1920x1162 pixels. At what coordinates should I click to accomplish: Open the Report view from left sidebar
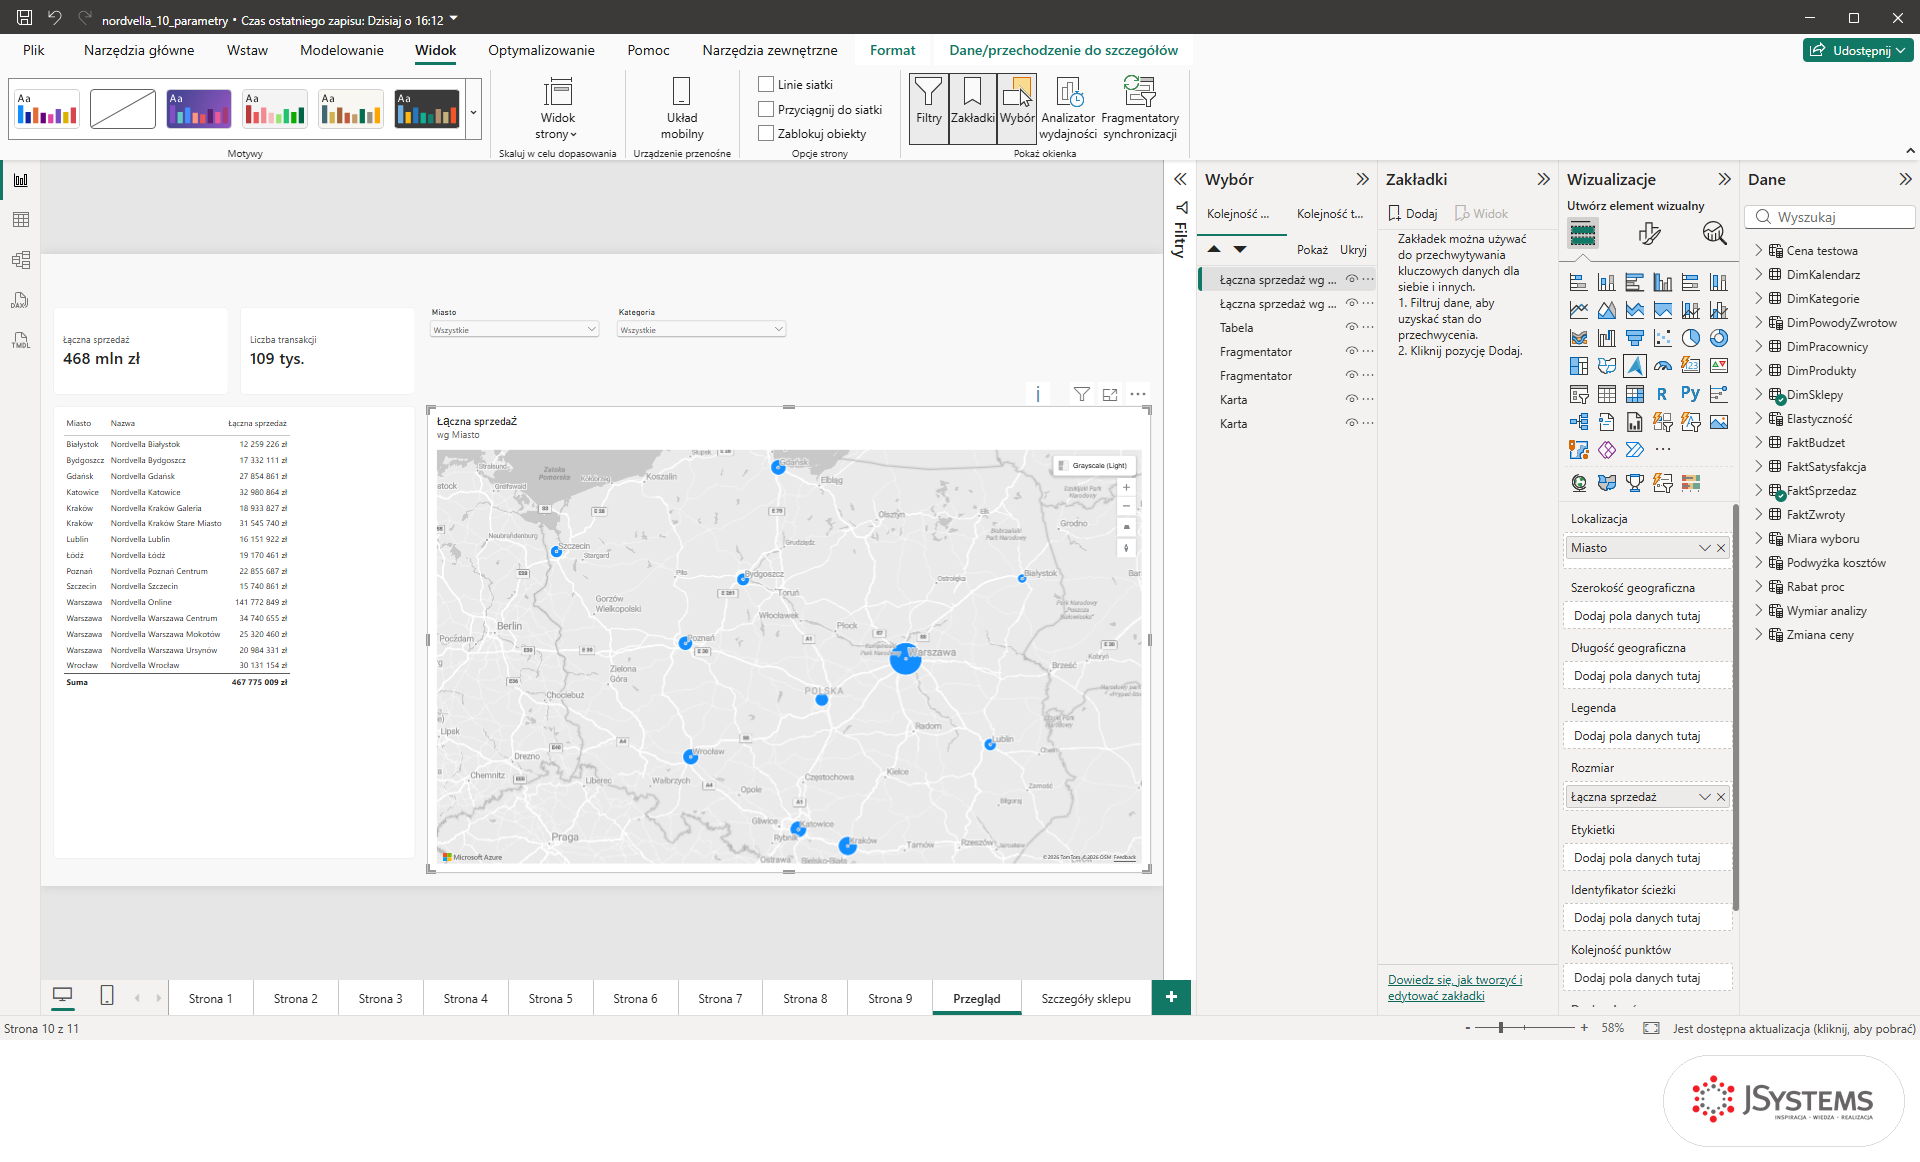click(21, 180)
